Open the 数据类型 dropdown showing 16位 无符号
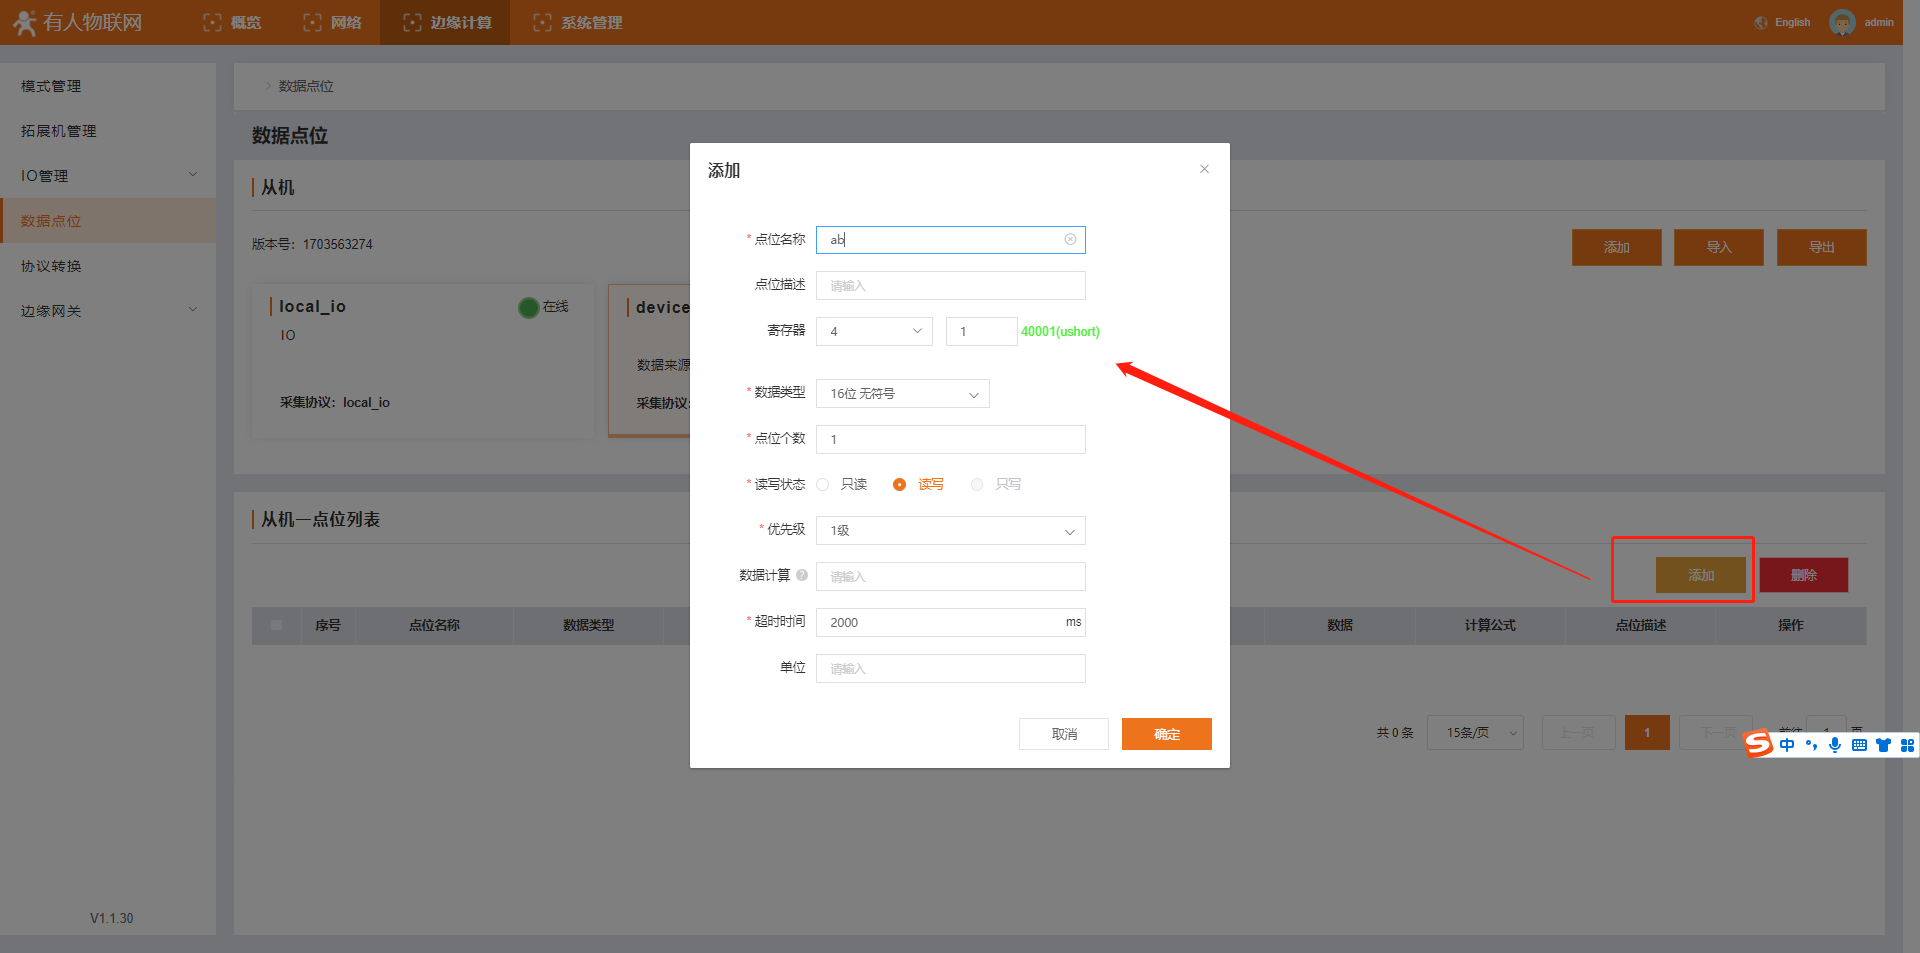The height and width of the screenshot is (953, 1920). click(x=902, y=394)
